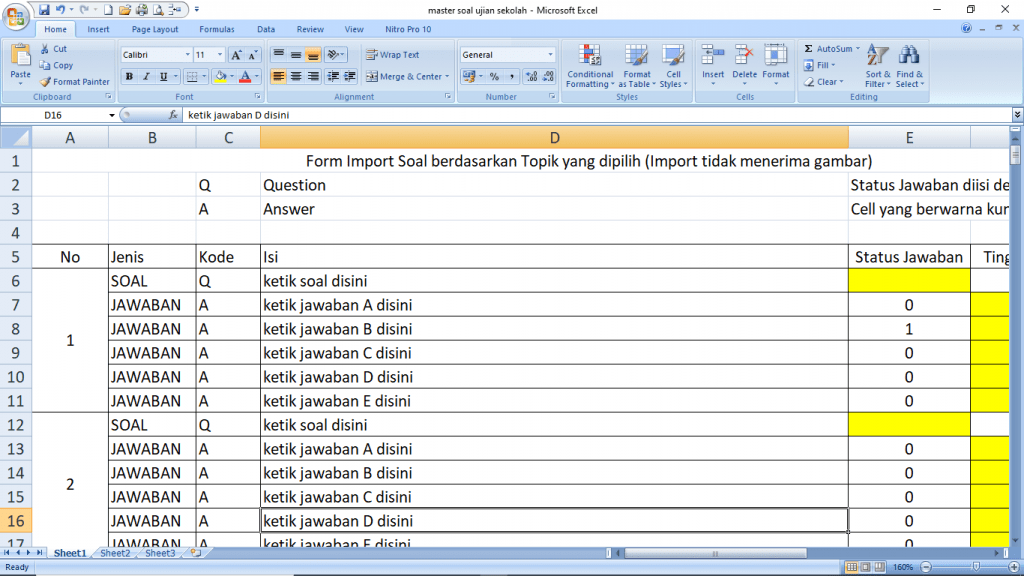Open the Microsoft Excel Help icon
This screenshot has height=576, width=1024.
click(x=966, y=28)
